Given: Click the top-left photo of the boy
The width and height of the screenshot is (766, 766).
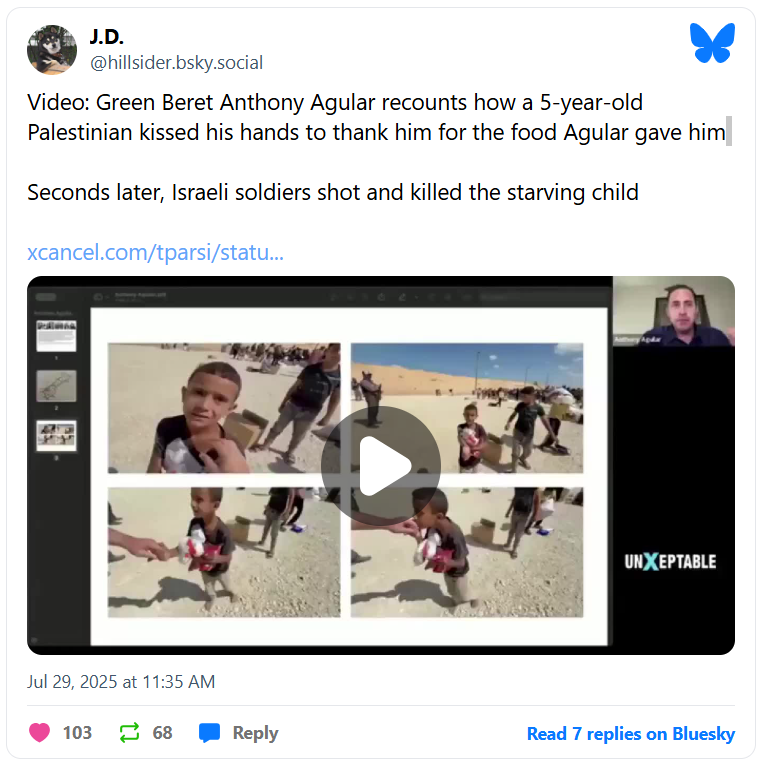Looking at the screenshot, I should pos(224,408).
